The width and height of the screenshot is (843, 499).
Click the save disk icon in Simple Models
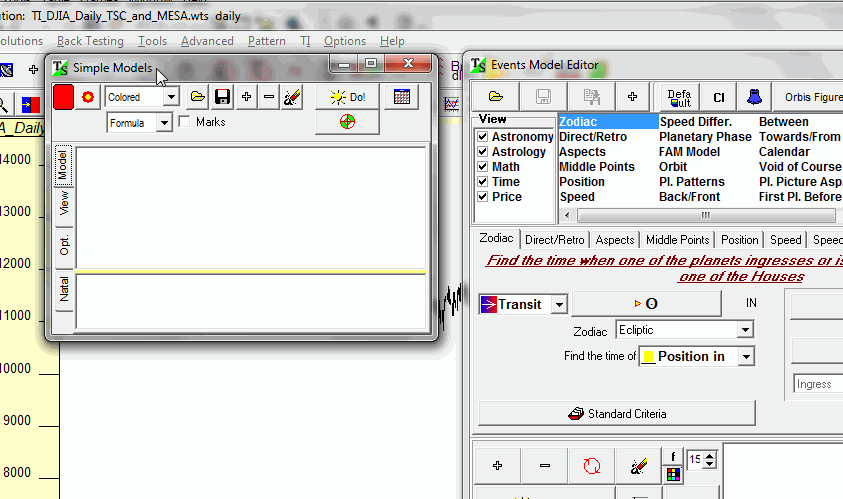click(x=222, y=97)
